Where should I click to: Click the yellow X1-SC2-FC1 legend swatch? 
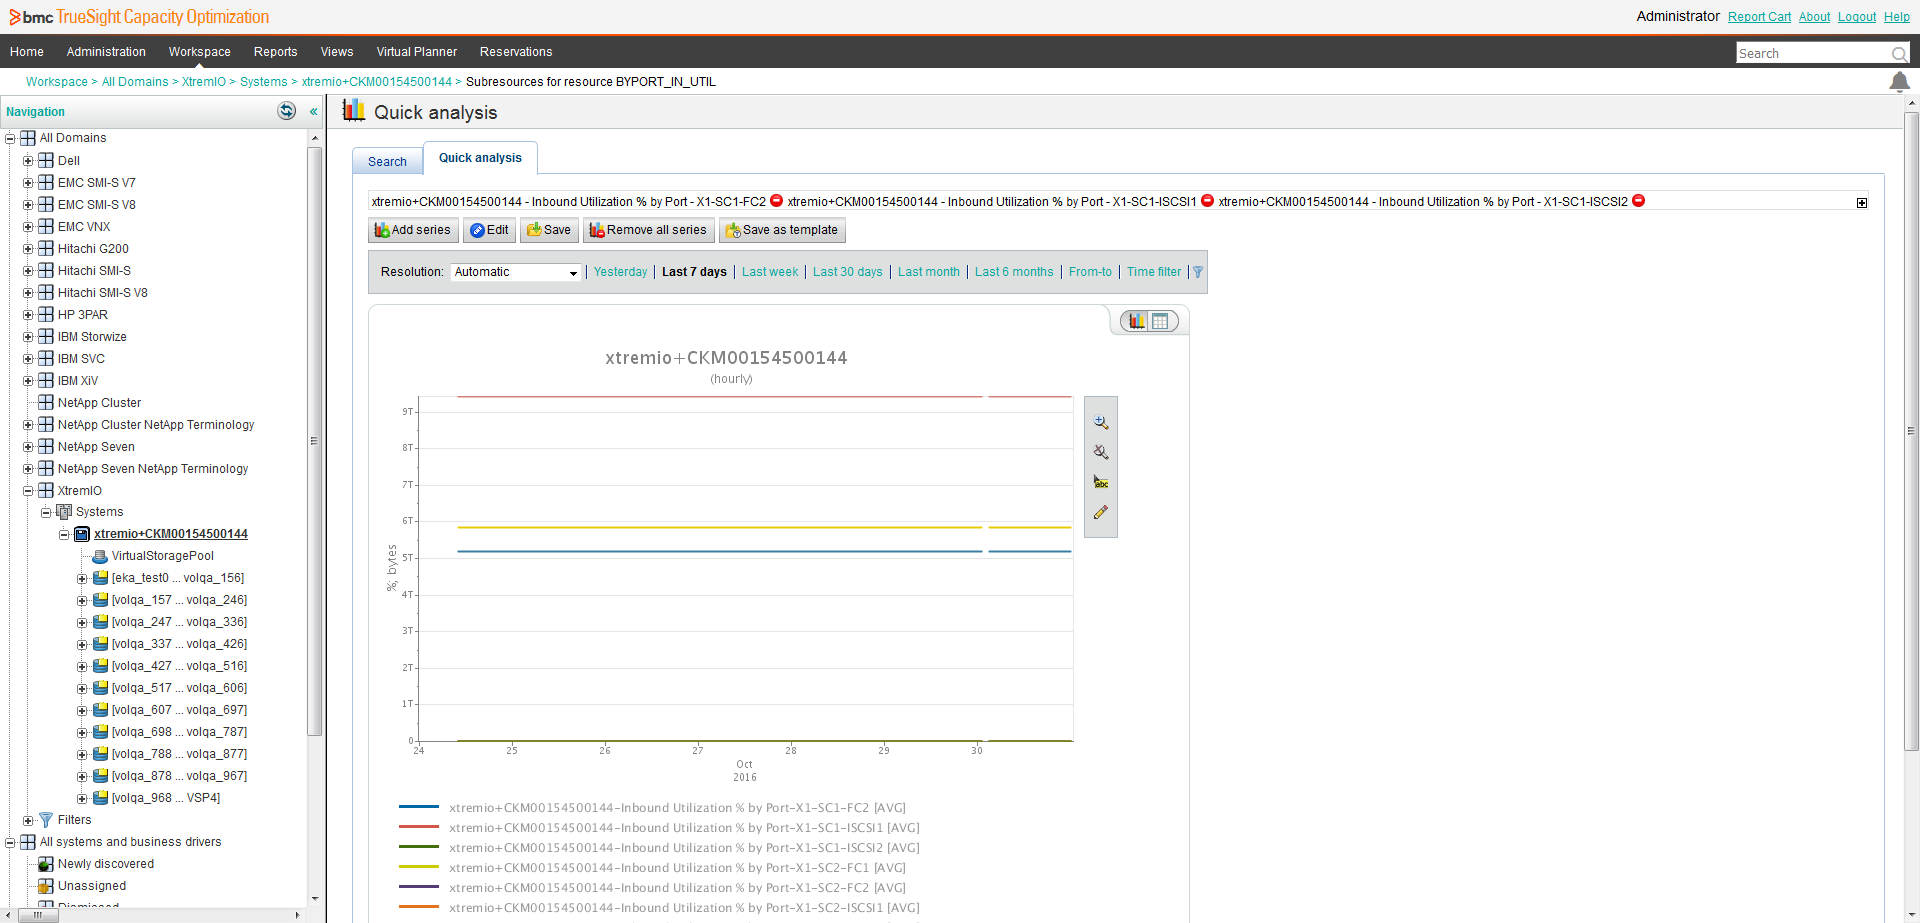click(x=419, y=867)
